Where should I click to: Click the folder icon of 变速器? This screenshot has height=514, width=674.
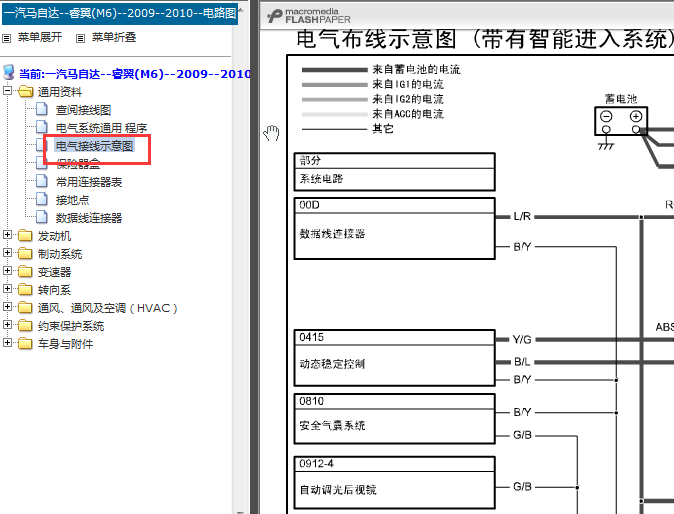pyautogui.click(x=25, y=272)
